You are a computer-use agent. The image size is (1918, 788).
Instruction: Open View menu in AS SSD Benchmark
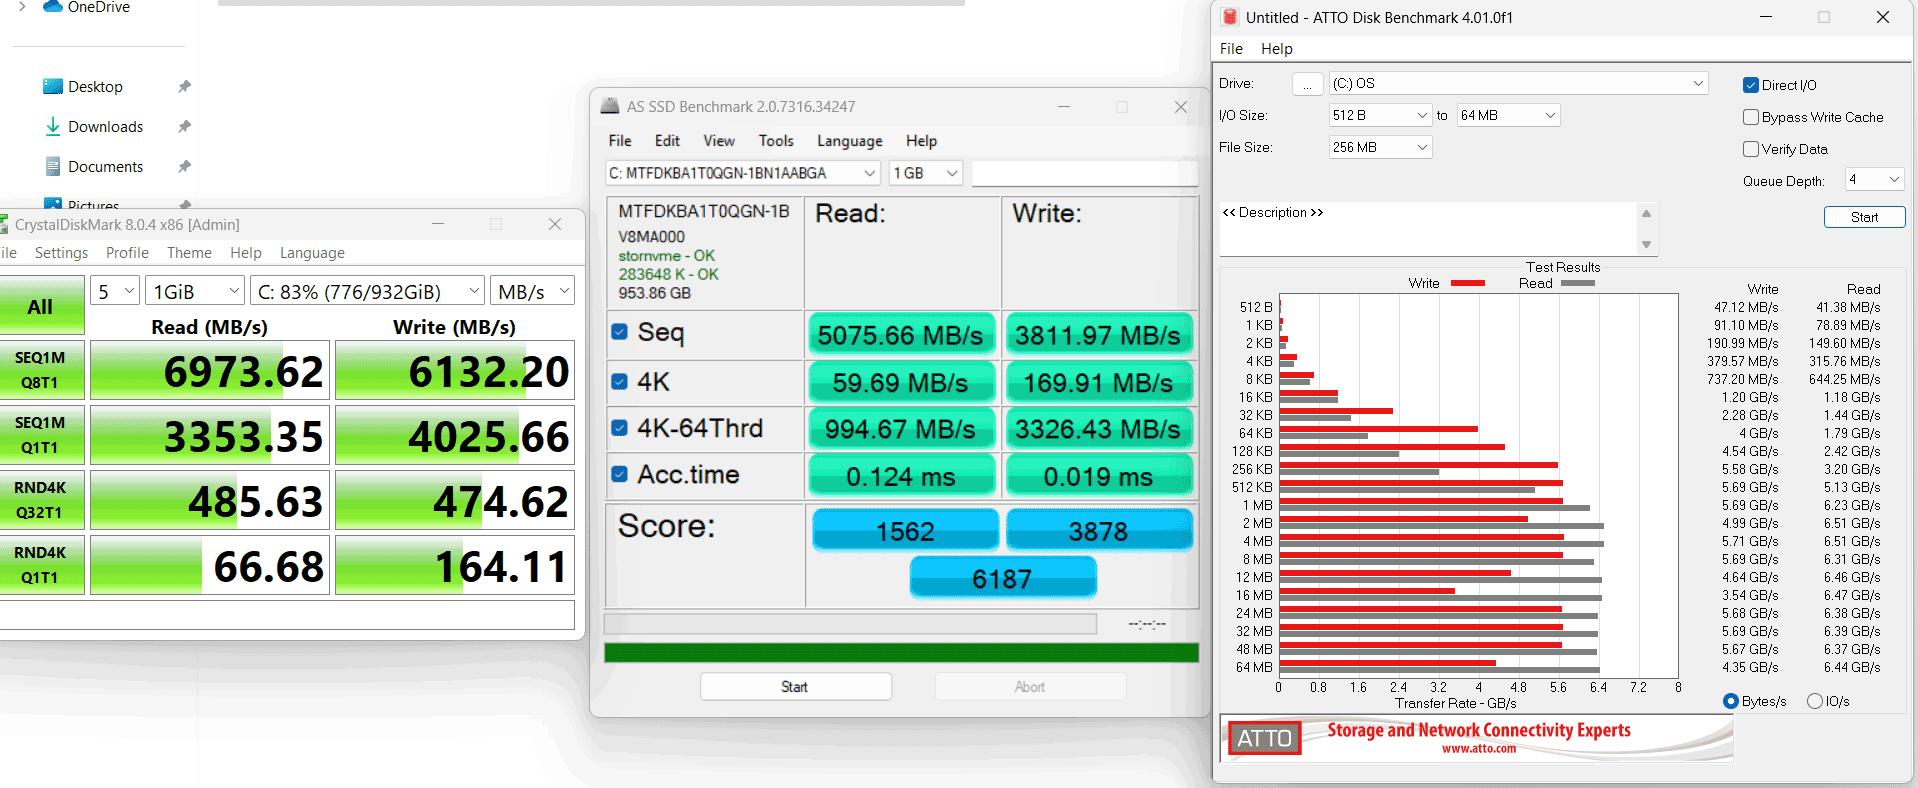click(x=719, y=141)
